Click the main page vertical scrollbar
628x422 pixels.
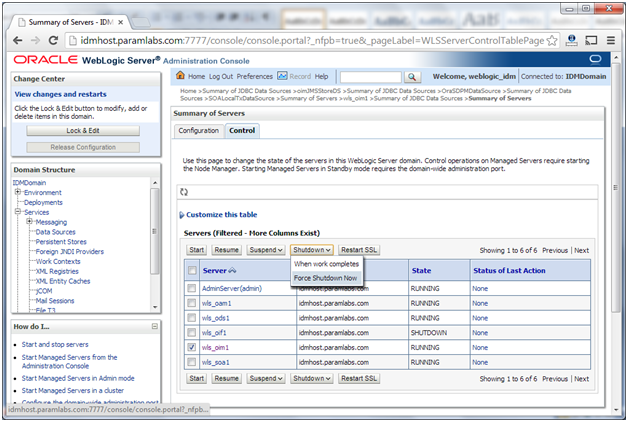click(616, 187)
